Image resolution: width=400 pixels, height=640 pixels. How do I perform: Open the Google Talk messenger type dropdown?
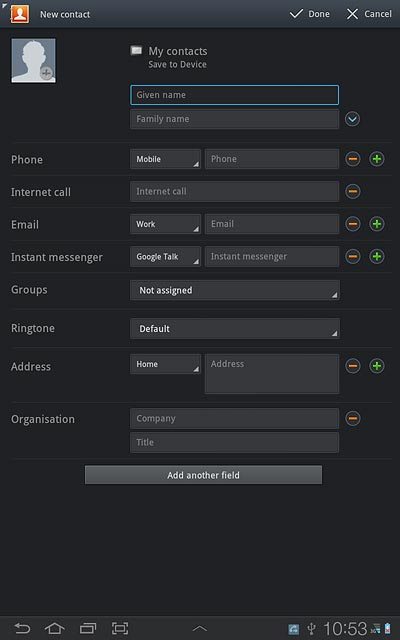[x=165, y=256]
